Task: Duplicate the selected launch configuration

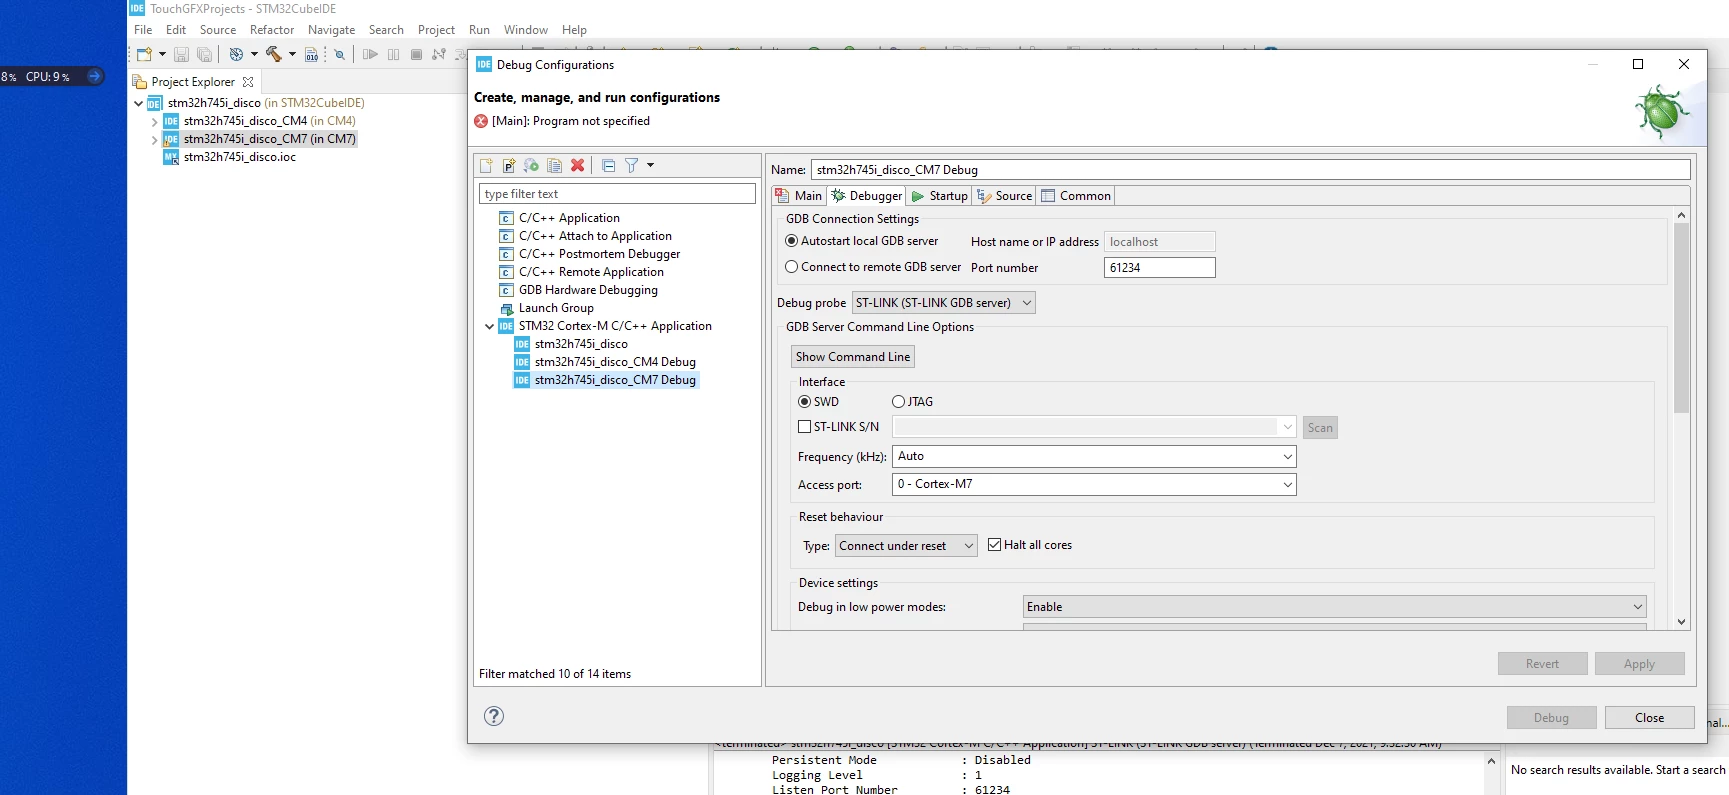Action: tap(554, 166)
